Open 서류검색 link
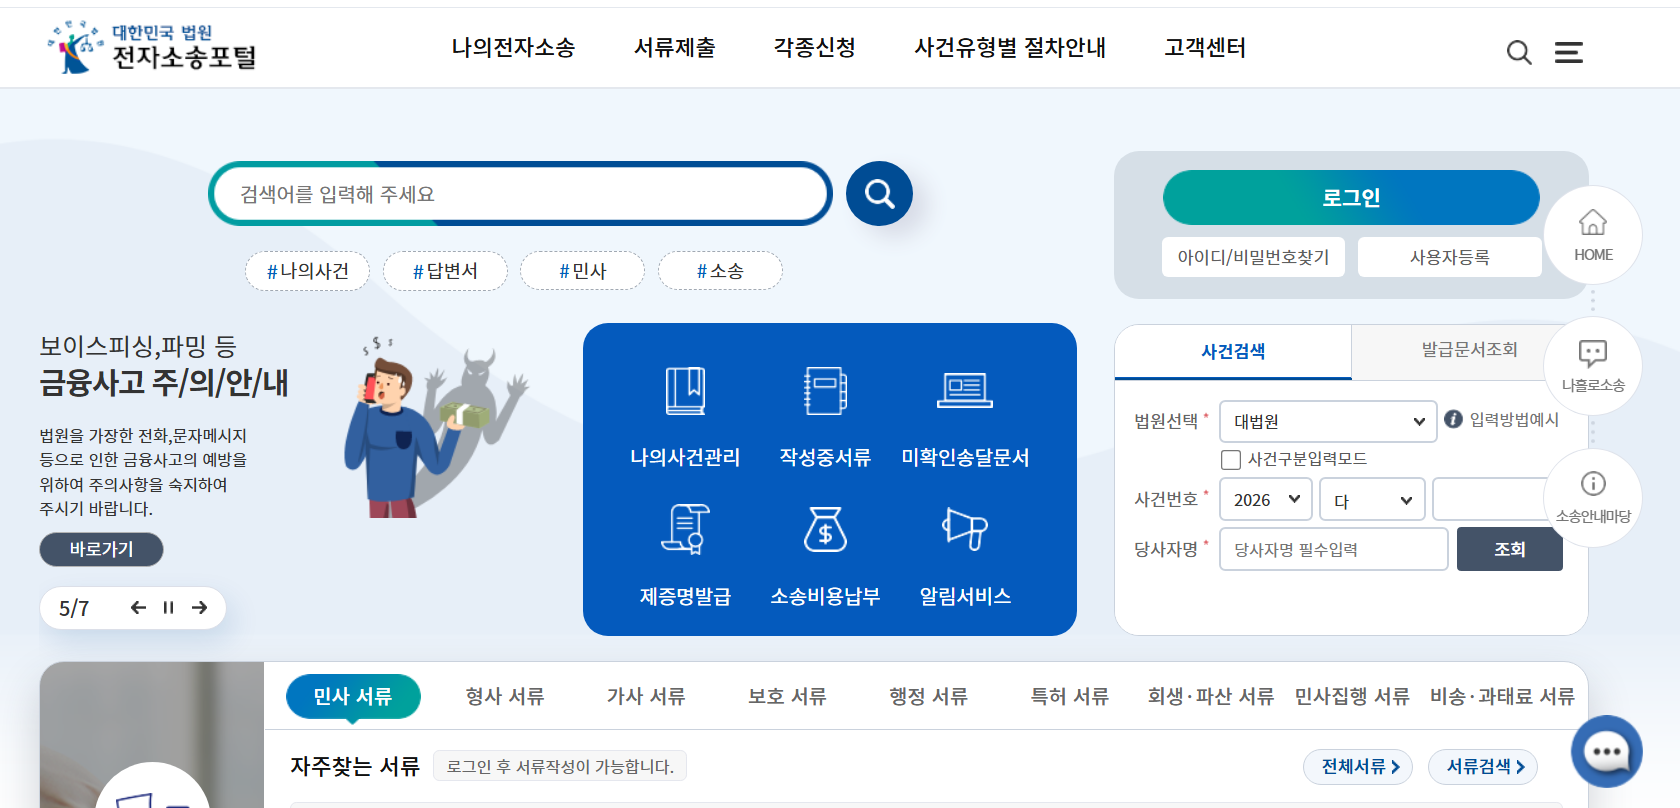 (x=1483, y=766)
